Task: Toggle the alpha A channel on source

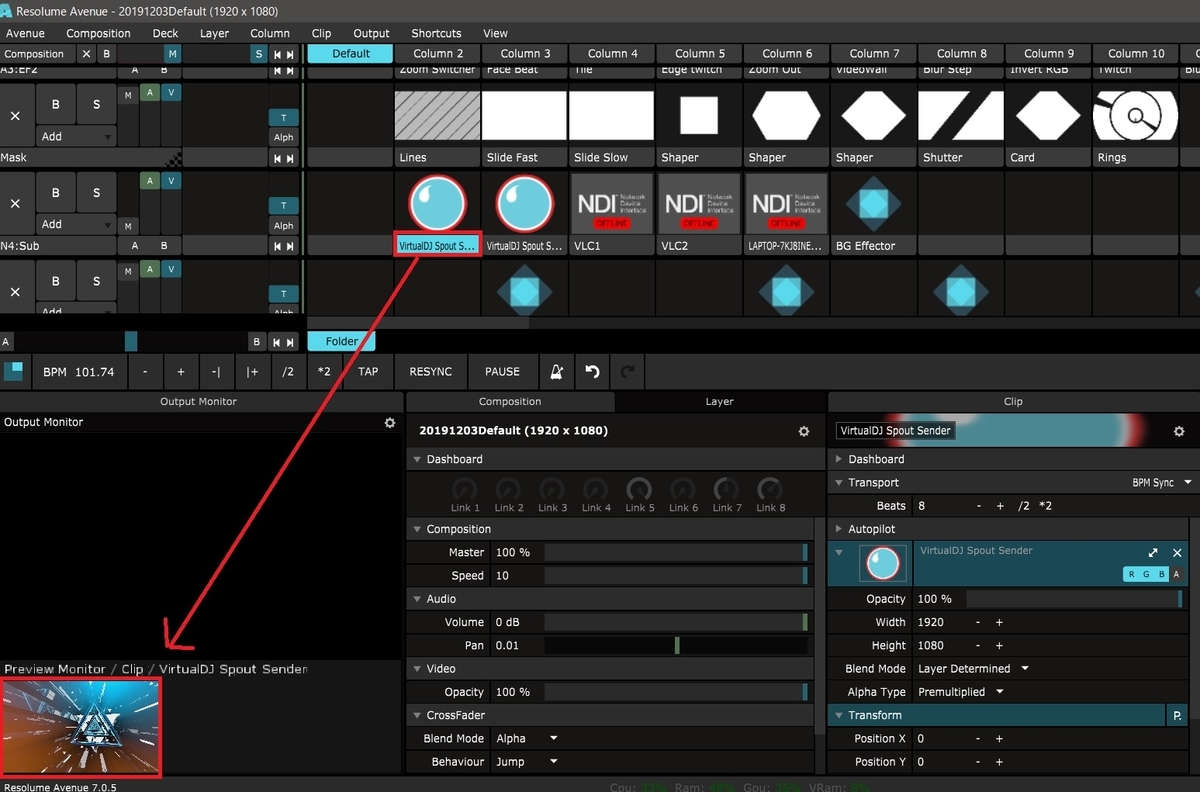Action: click(1177, 574)
